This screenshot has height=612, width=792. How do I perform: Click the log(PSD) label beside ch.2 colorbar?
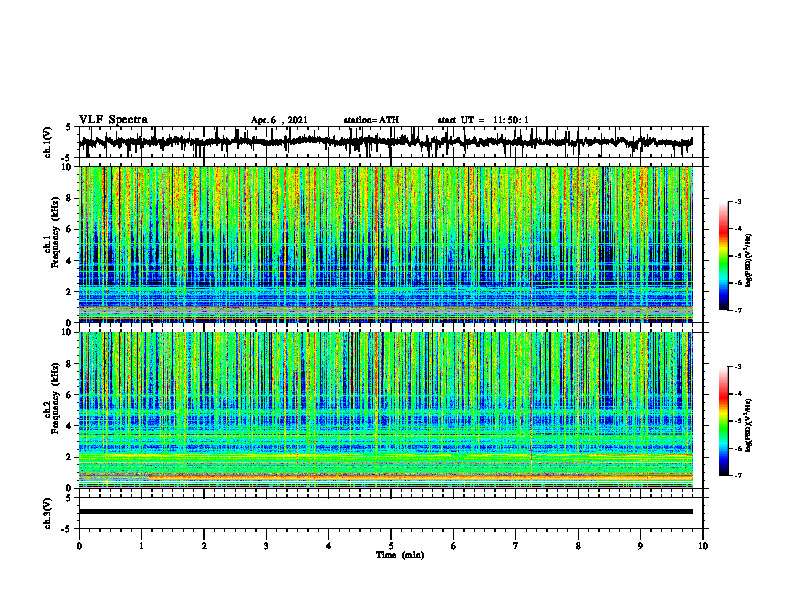click(749, 425)
